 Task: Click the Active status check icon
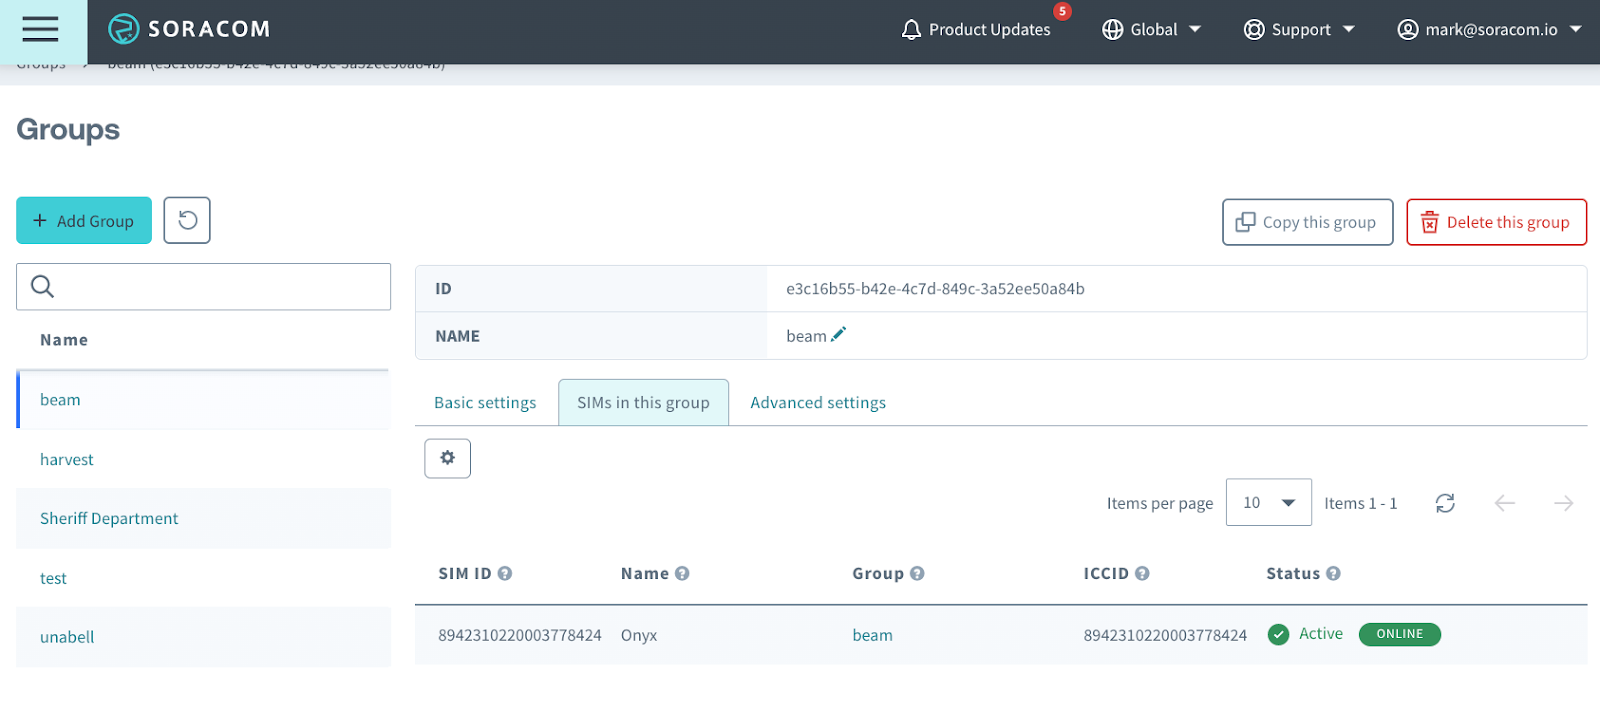click(1278, 634)
